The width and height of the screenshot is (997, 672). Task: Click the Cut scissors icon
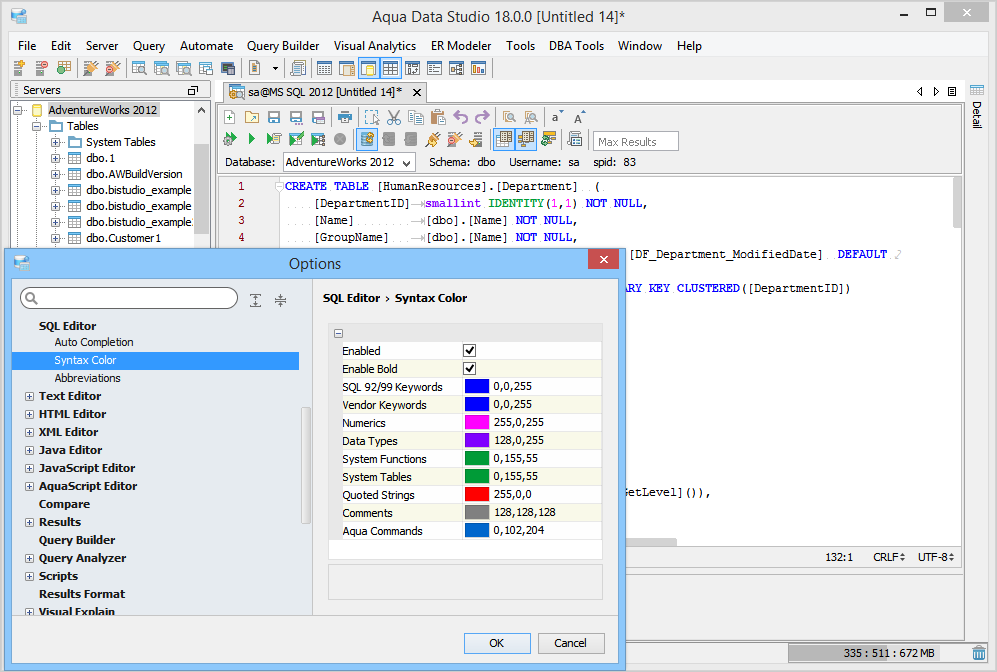[x=394, y=118]
